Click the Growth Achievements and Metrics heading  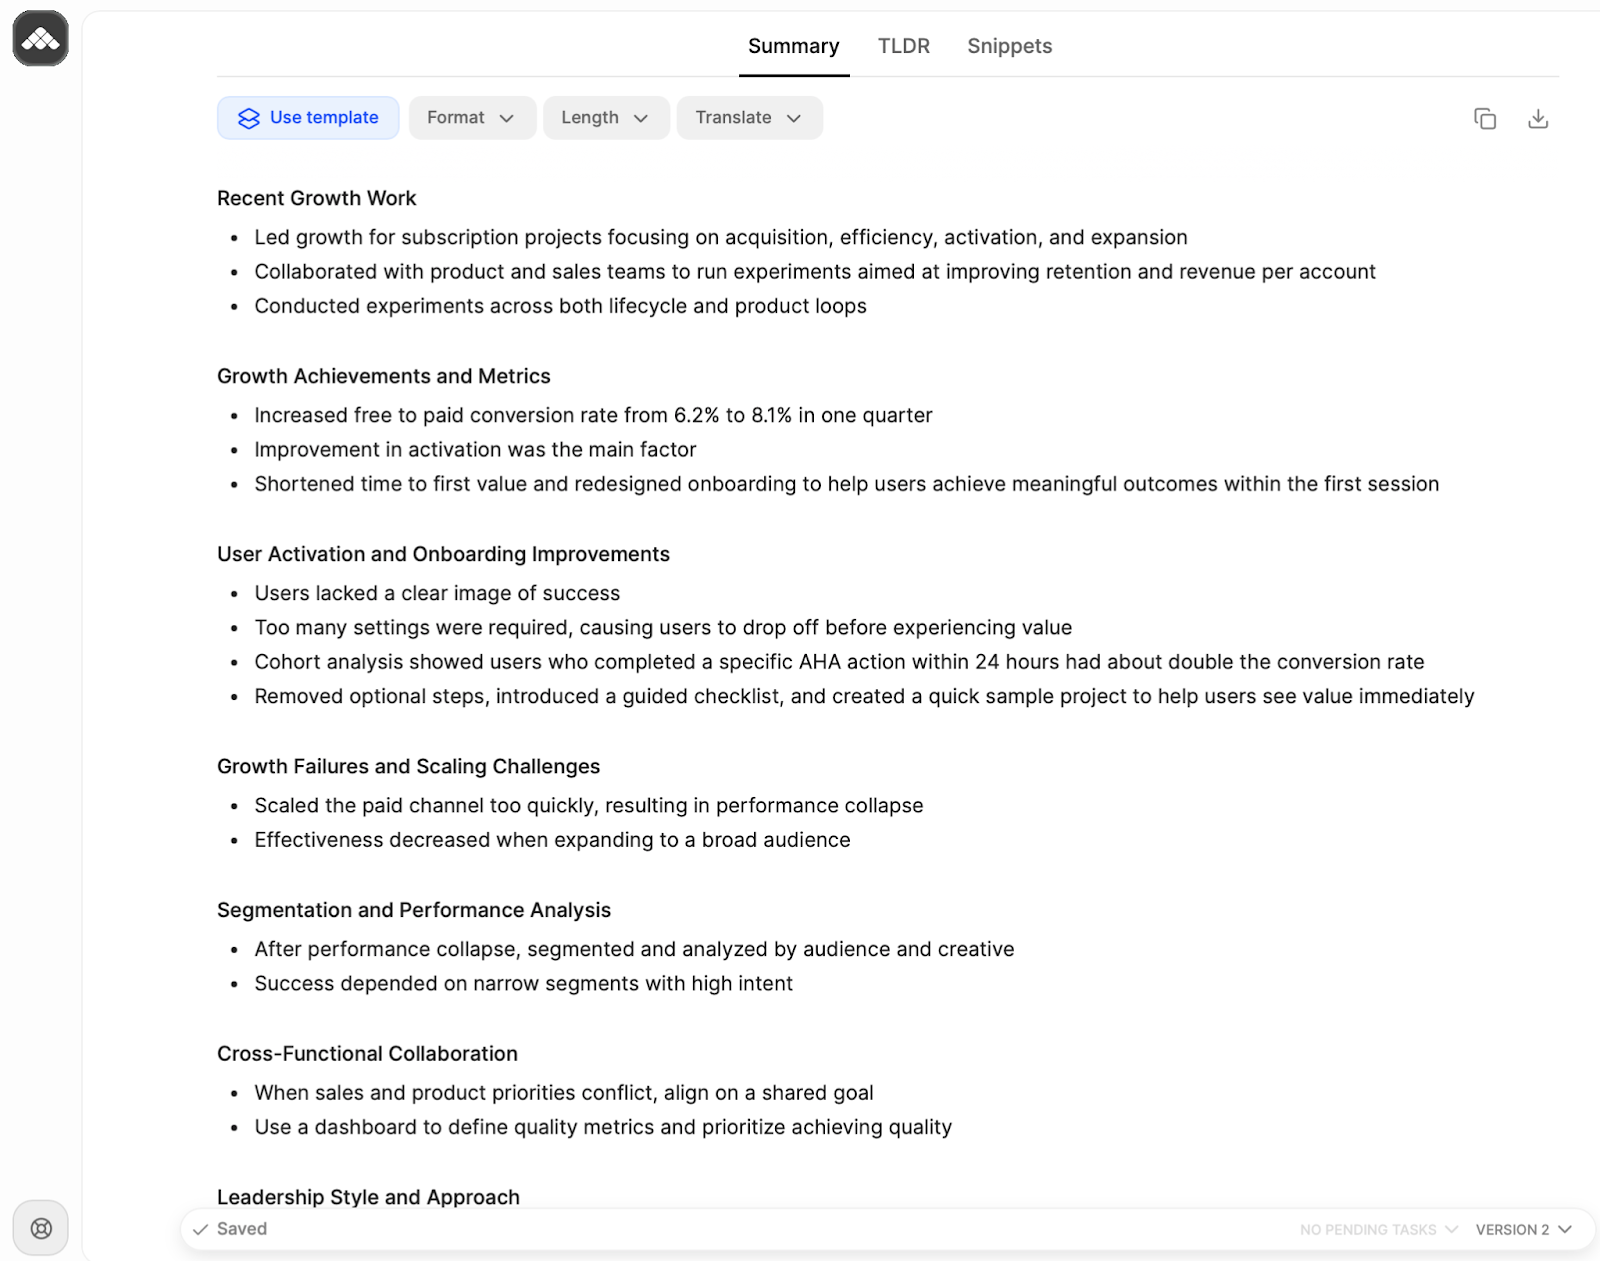tap(383, 376)
